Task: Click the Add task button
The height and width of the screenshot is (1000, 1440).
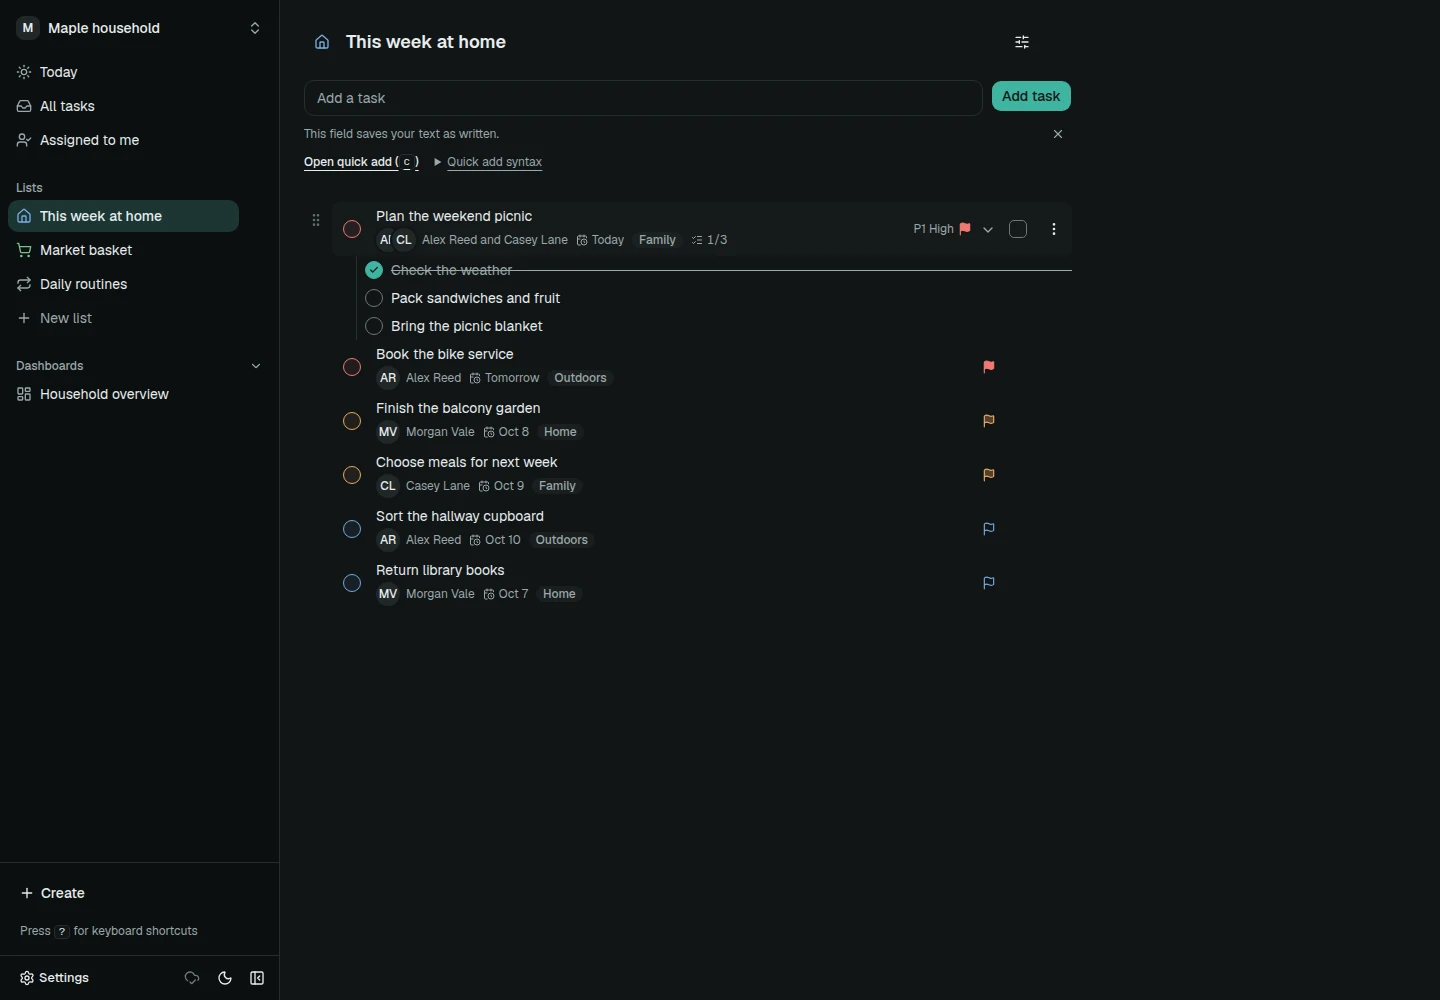Action: 1032,96
